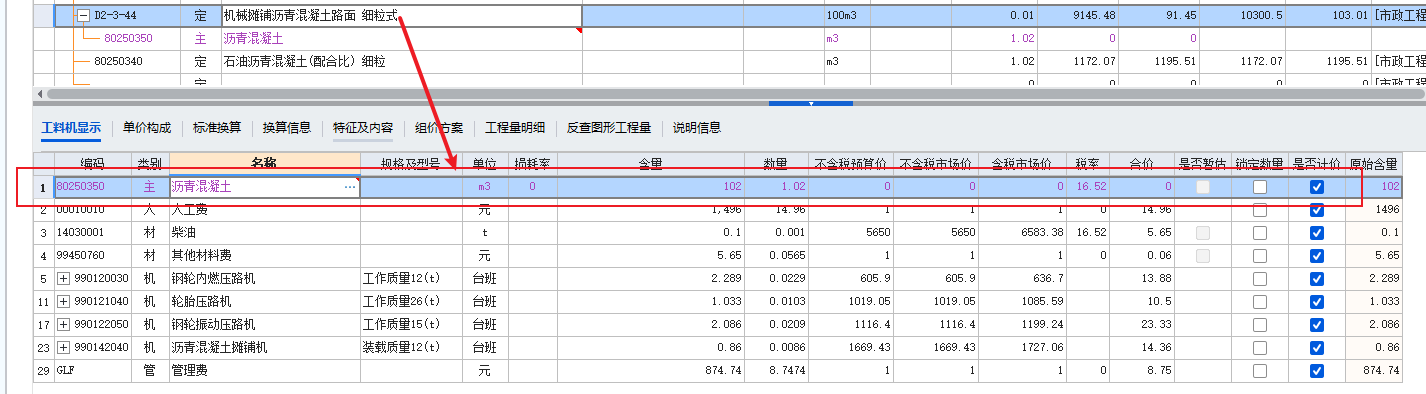Toggle 锁定数量 for 钢轮振动压路机 row
1426x394 pixels.
coord(1260,325)
